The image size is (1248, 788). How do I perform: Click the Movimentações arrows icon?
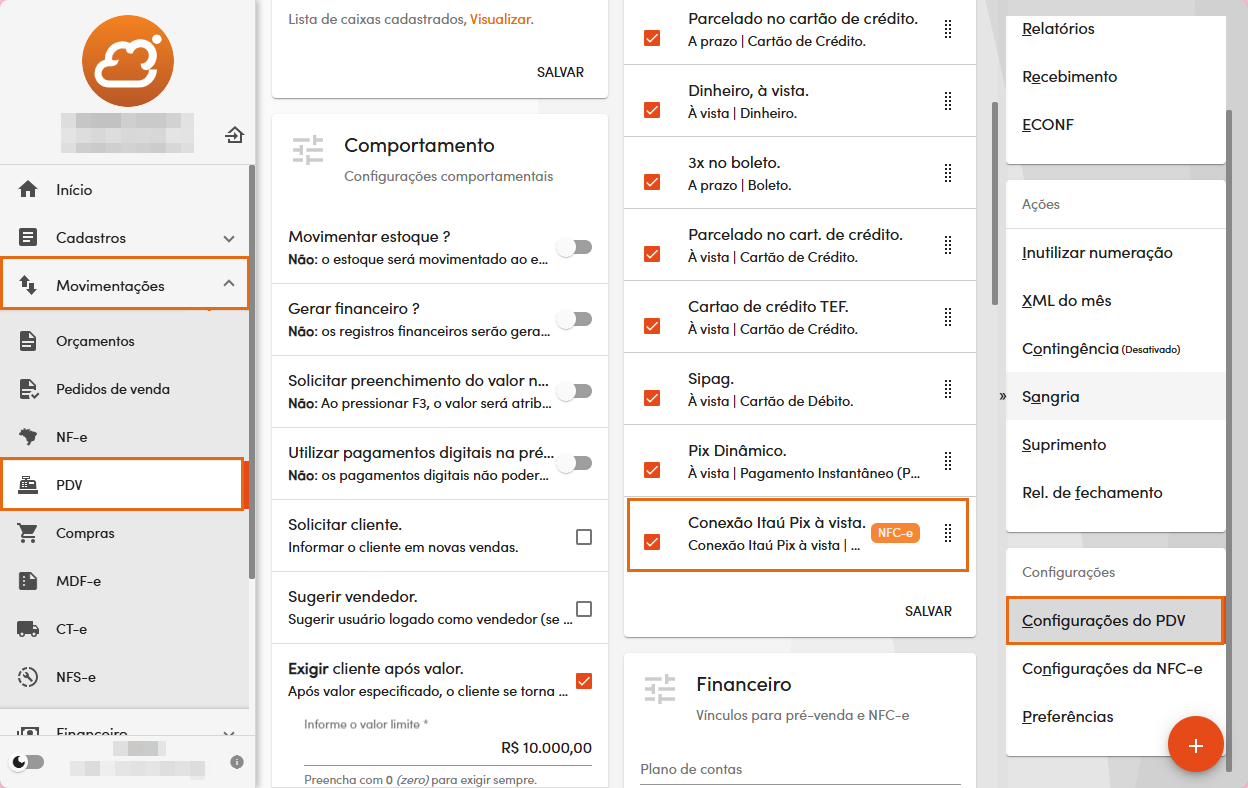[x=28, y=286]
